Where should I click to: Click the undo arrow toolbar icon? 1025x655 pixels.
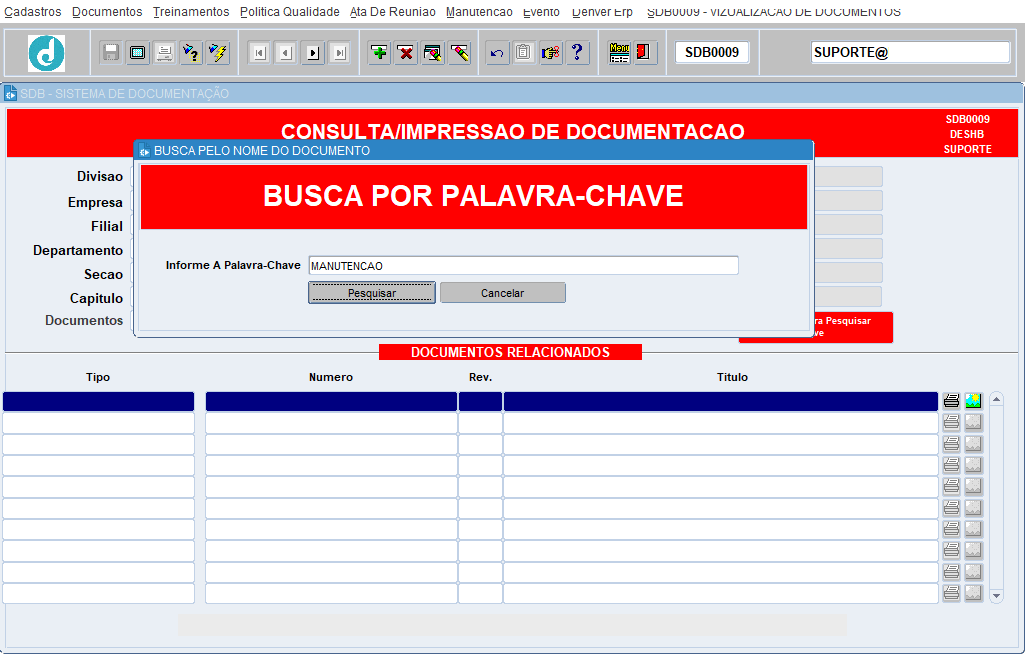coord(497,53)
